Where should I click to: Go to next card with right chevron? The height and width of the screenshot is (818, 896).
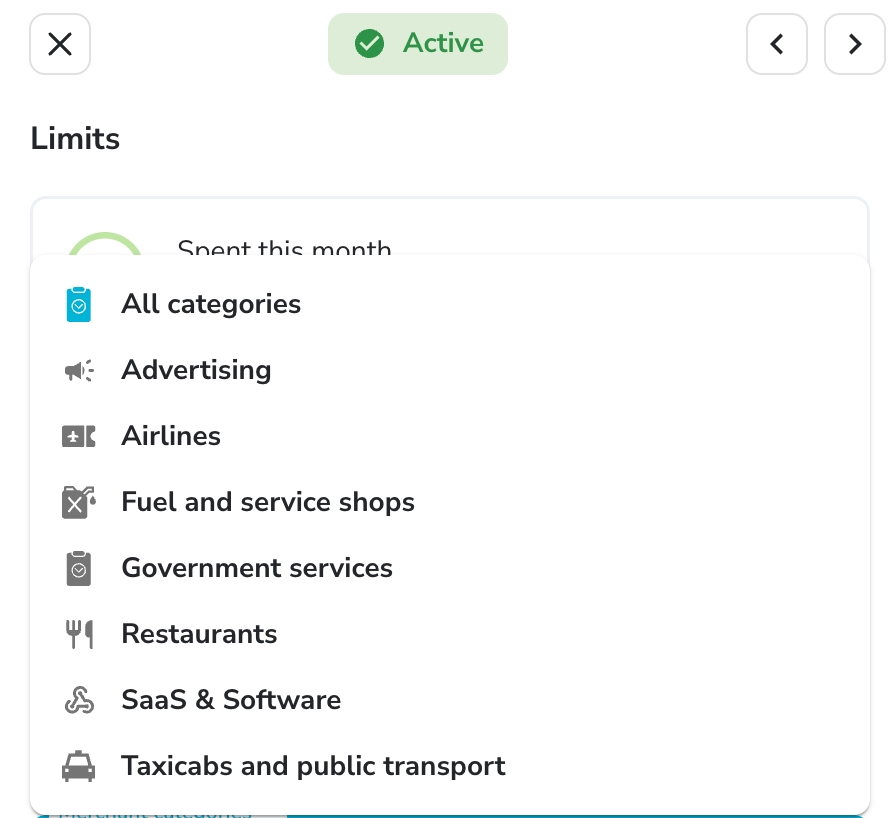coord(855,44)
